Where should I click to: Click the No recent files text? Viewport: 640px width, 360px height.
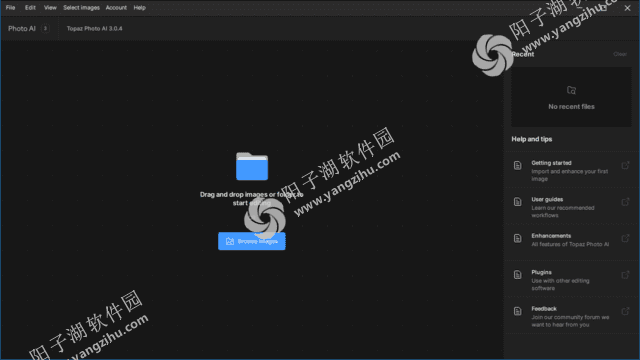[x=571, y=107]
